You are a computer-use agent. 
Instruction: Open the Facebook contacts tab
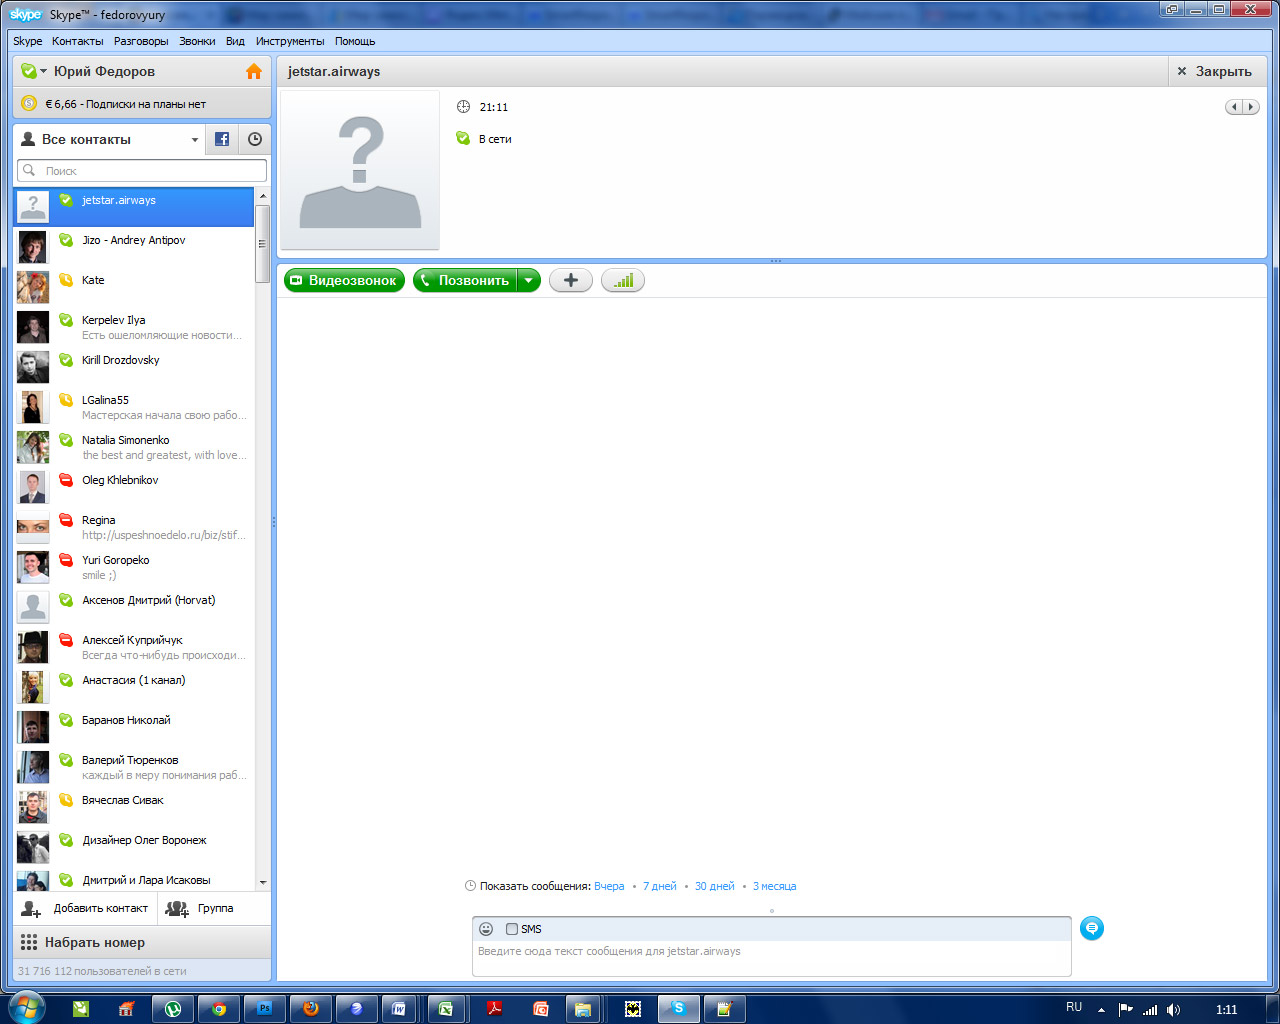coord(222,139)
